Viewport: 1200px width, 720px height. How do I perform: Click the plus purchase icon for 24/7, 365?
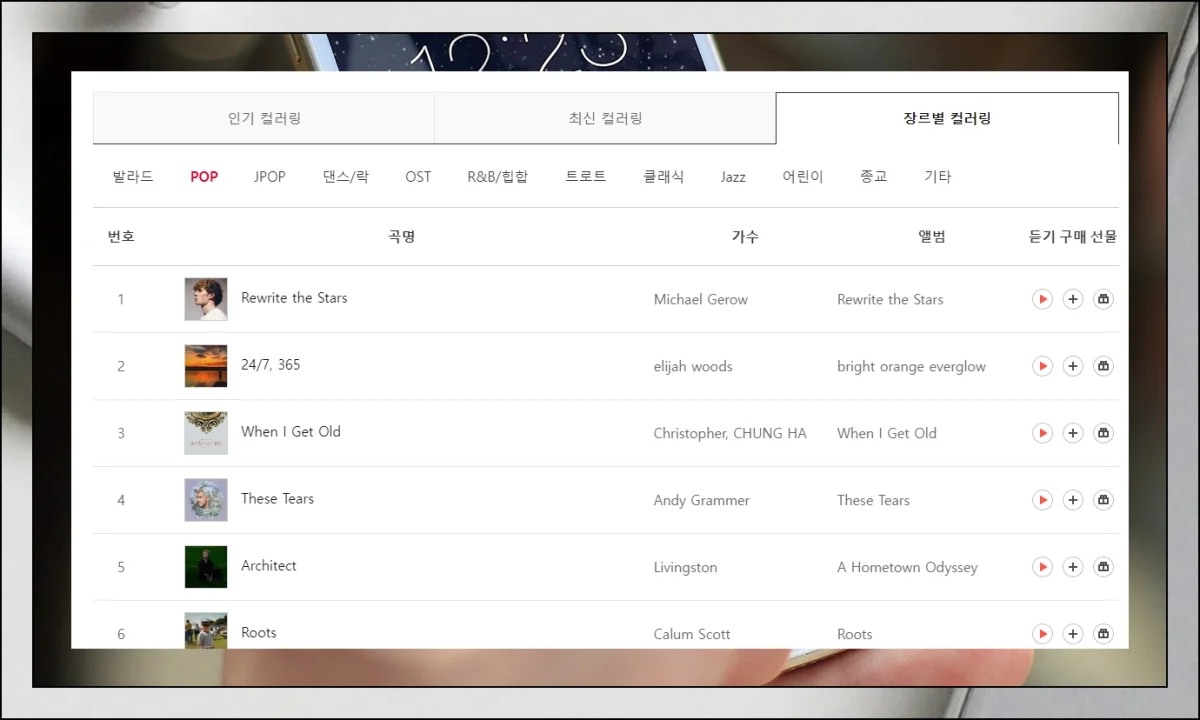[1073, 366]
